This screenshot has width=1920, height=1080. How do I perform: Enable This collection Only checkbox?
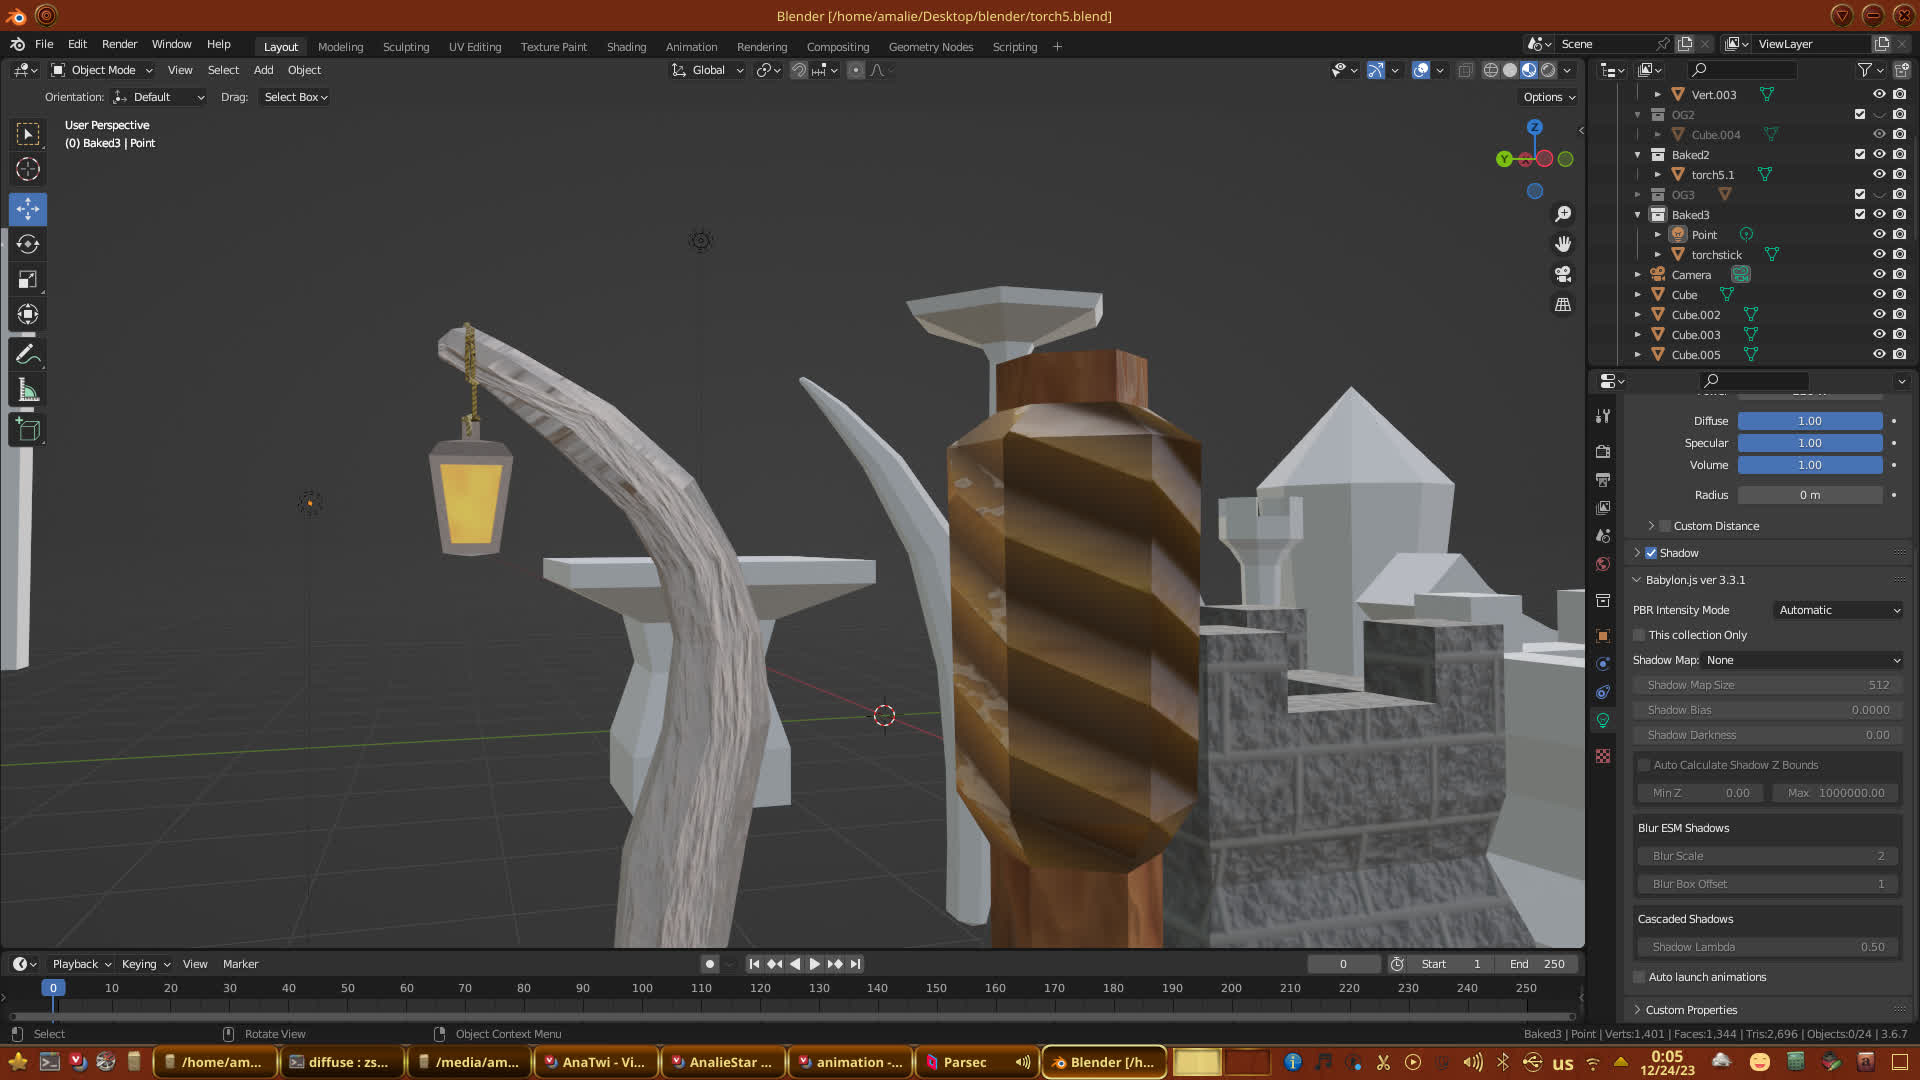tap(1639, 635)
